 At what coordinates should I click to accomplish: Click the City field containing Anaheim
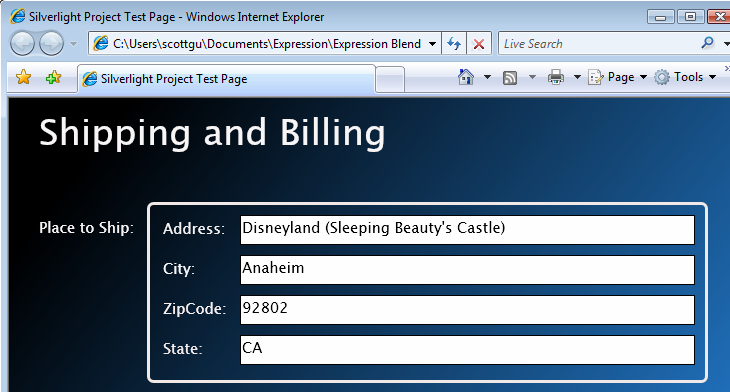pos(467,270)
